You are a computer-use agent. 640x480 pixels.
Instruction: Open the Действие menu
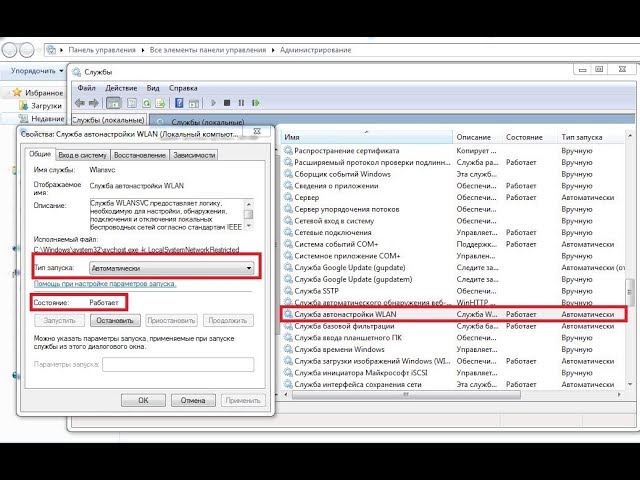[x=119, y=88]
